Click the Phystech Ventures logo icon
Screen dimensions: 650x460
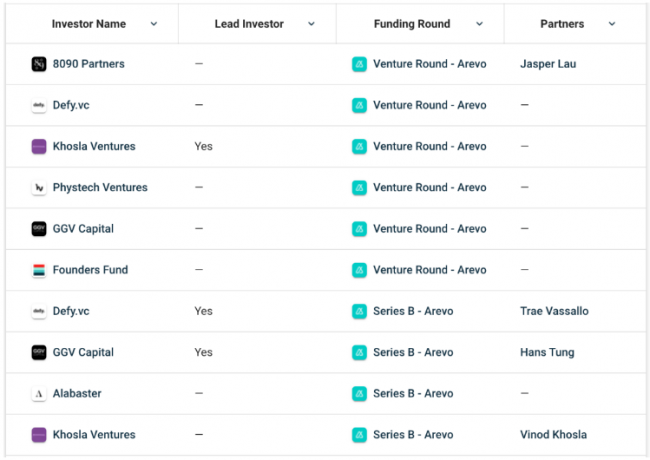(39, 187)
